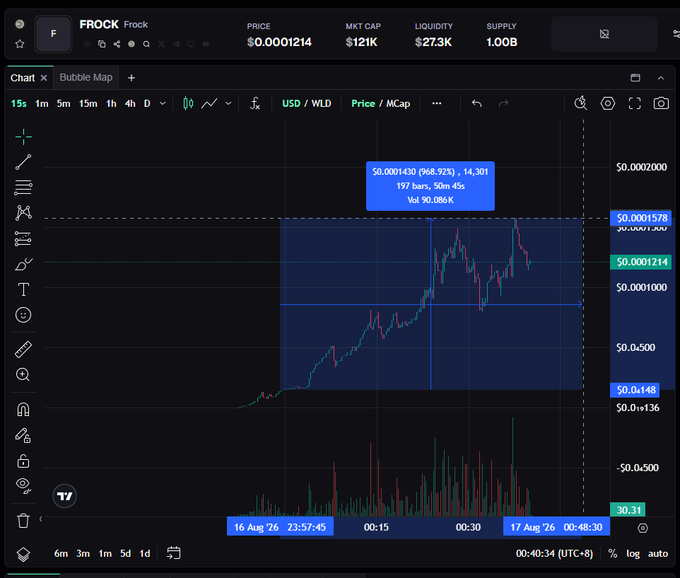680x578 pixels.
Task: Open the quick search icon in toolbar
Action: [580, 103]
